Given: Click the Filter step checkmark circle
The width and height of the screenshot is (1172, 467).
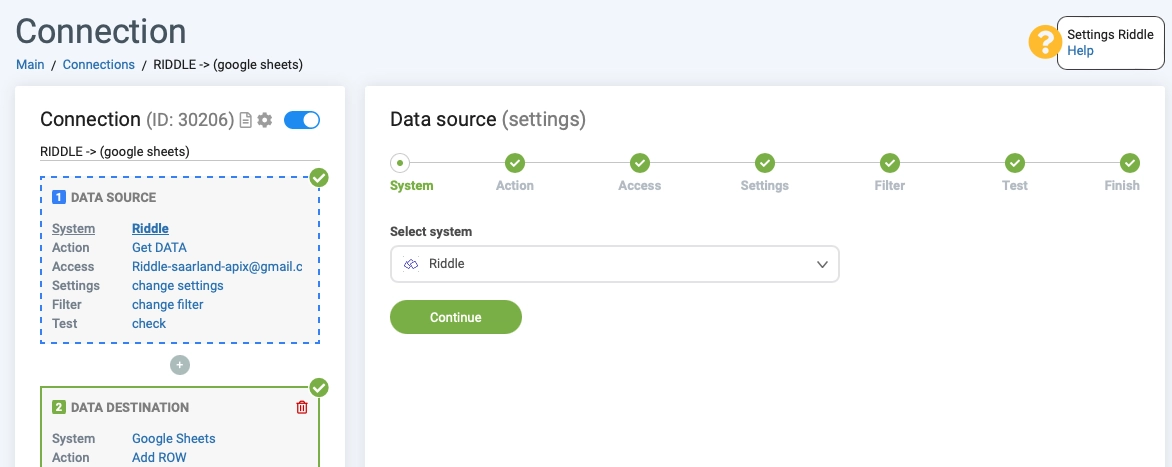Looking at the screenshot, I should pyautogui.click(x=889, y=162).
